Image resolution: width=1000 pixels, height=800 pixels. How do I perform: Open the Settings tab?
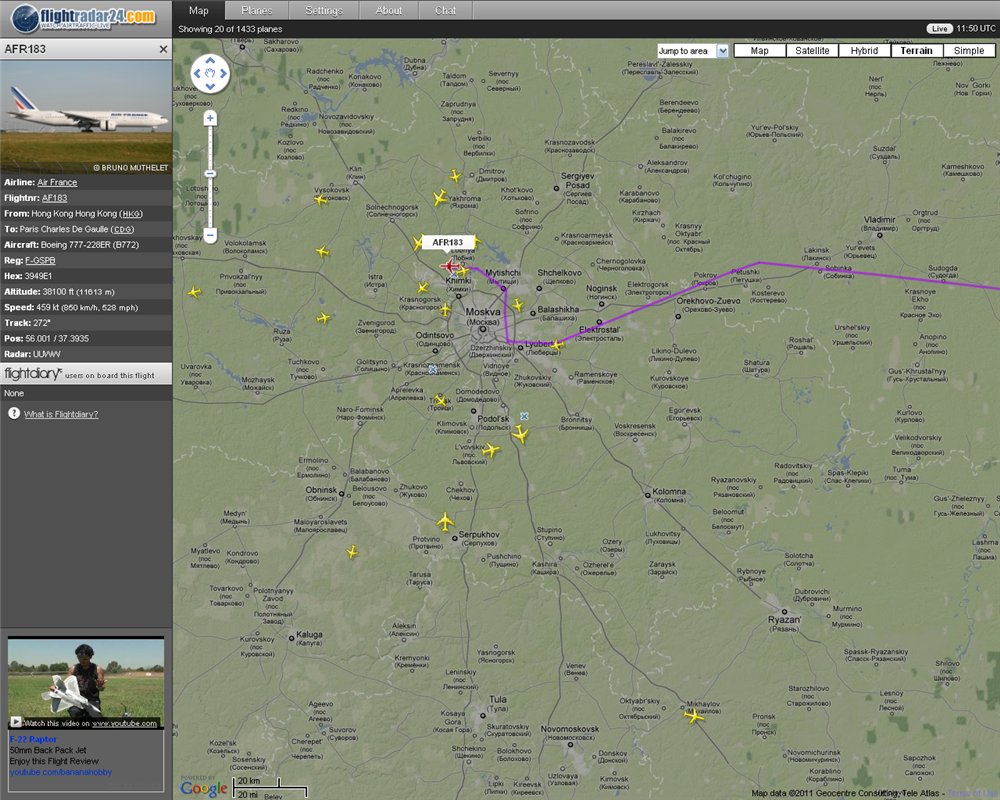point(324,10)
